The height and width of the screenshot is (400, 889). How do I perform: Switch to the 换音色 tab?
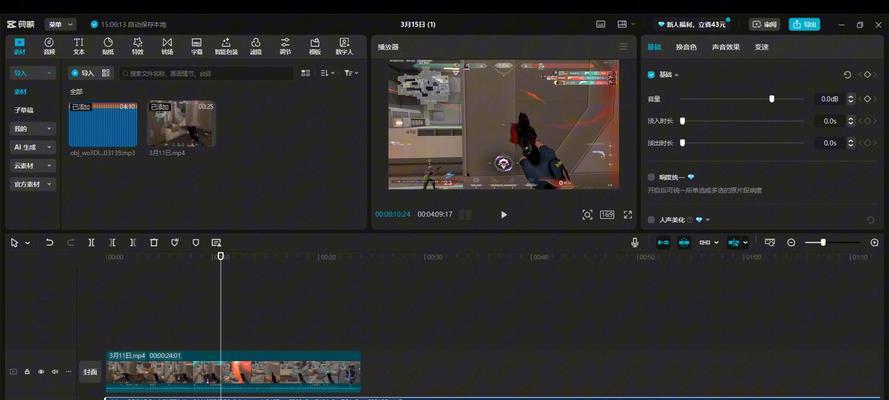686,47
